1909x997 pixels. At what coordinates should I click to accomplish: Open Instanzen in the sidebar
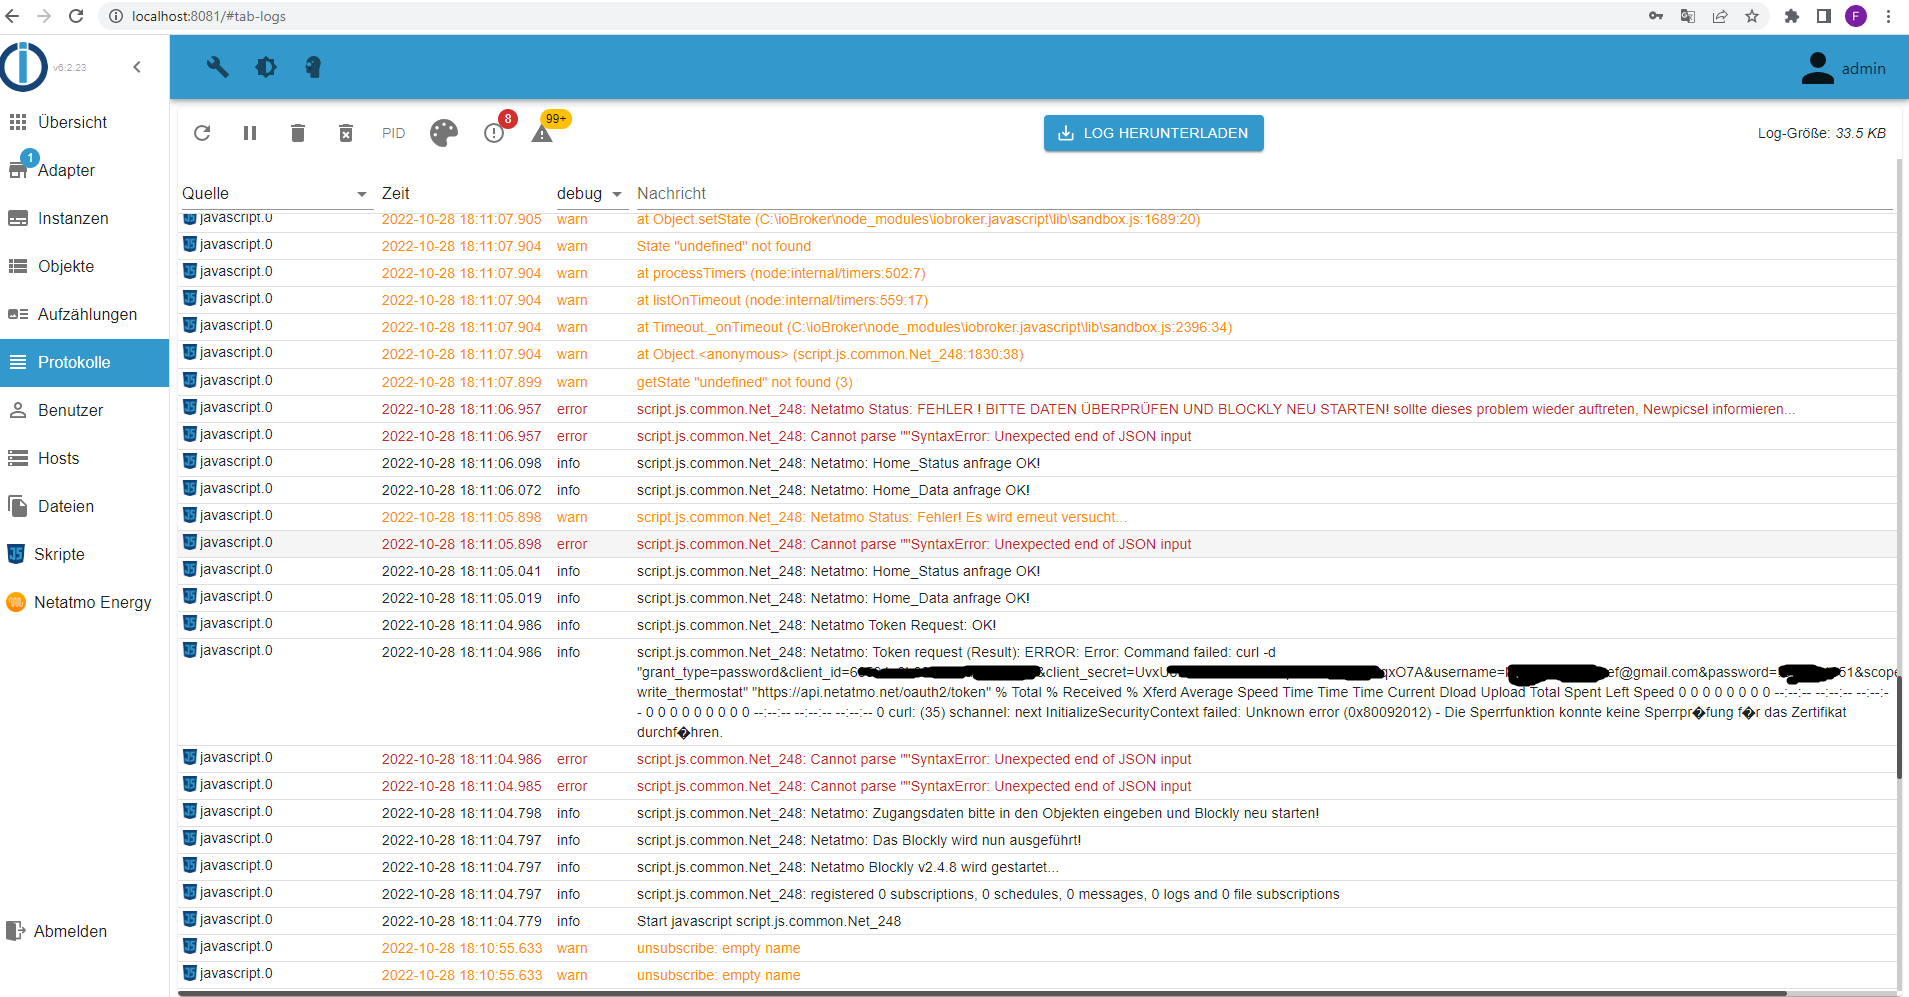(x=84, y=218)
